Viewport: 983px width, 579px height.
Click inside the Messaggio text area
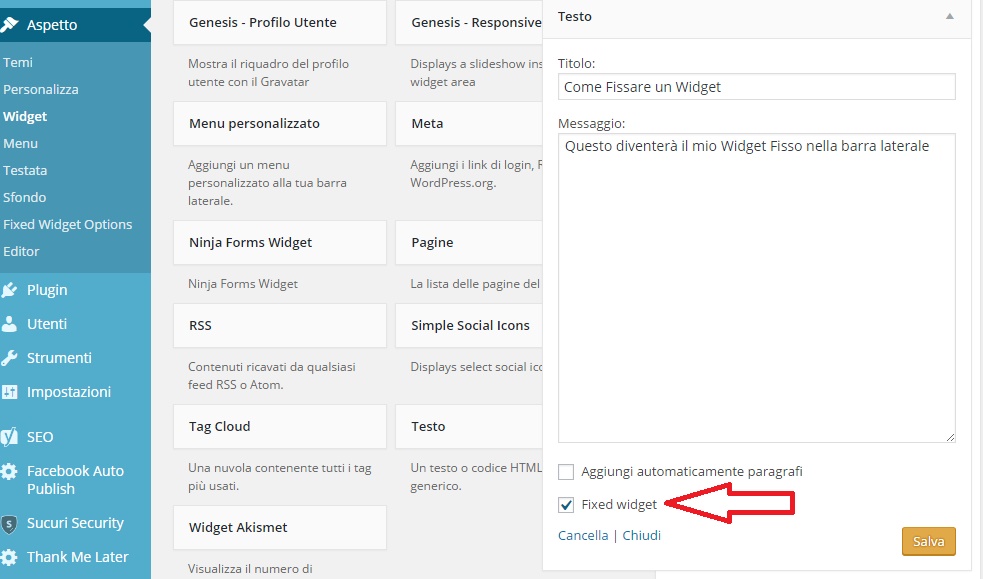click(757, 288)
